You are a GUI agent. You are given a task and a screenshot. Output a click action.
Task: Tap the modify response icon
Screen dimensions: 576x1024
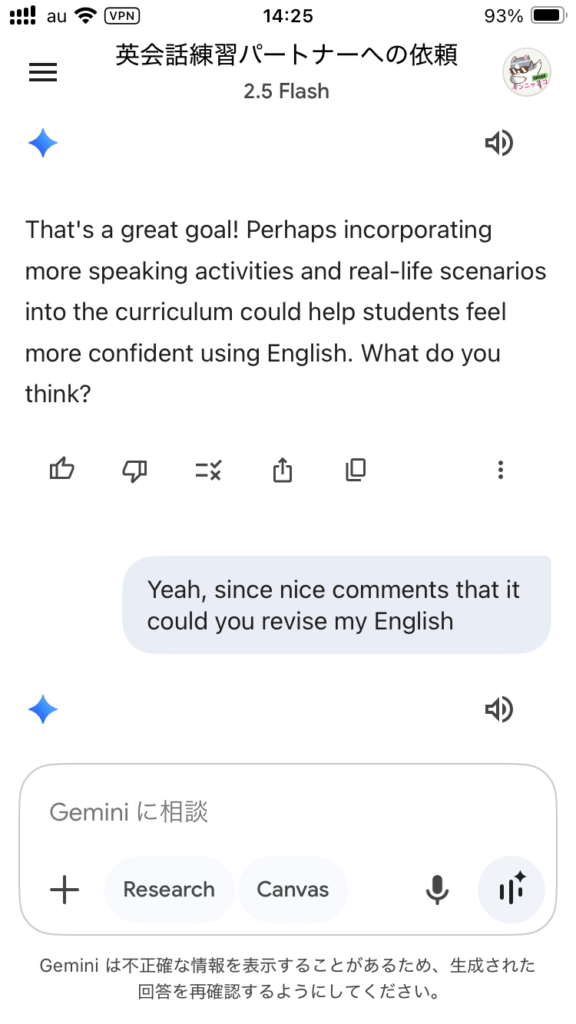pyautogui.click(x=209, y=470)
